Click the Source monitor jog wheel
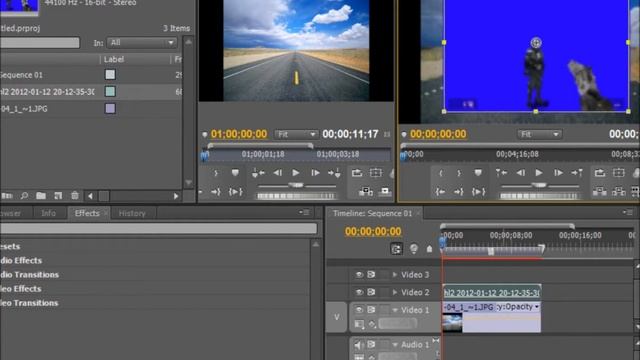The image size is (640, 360). 296,196
